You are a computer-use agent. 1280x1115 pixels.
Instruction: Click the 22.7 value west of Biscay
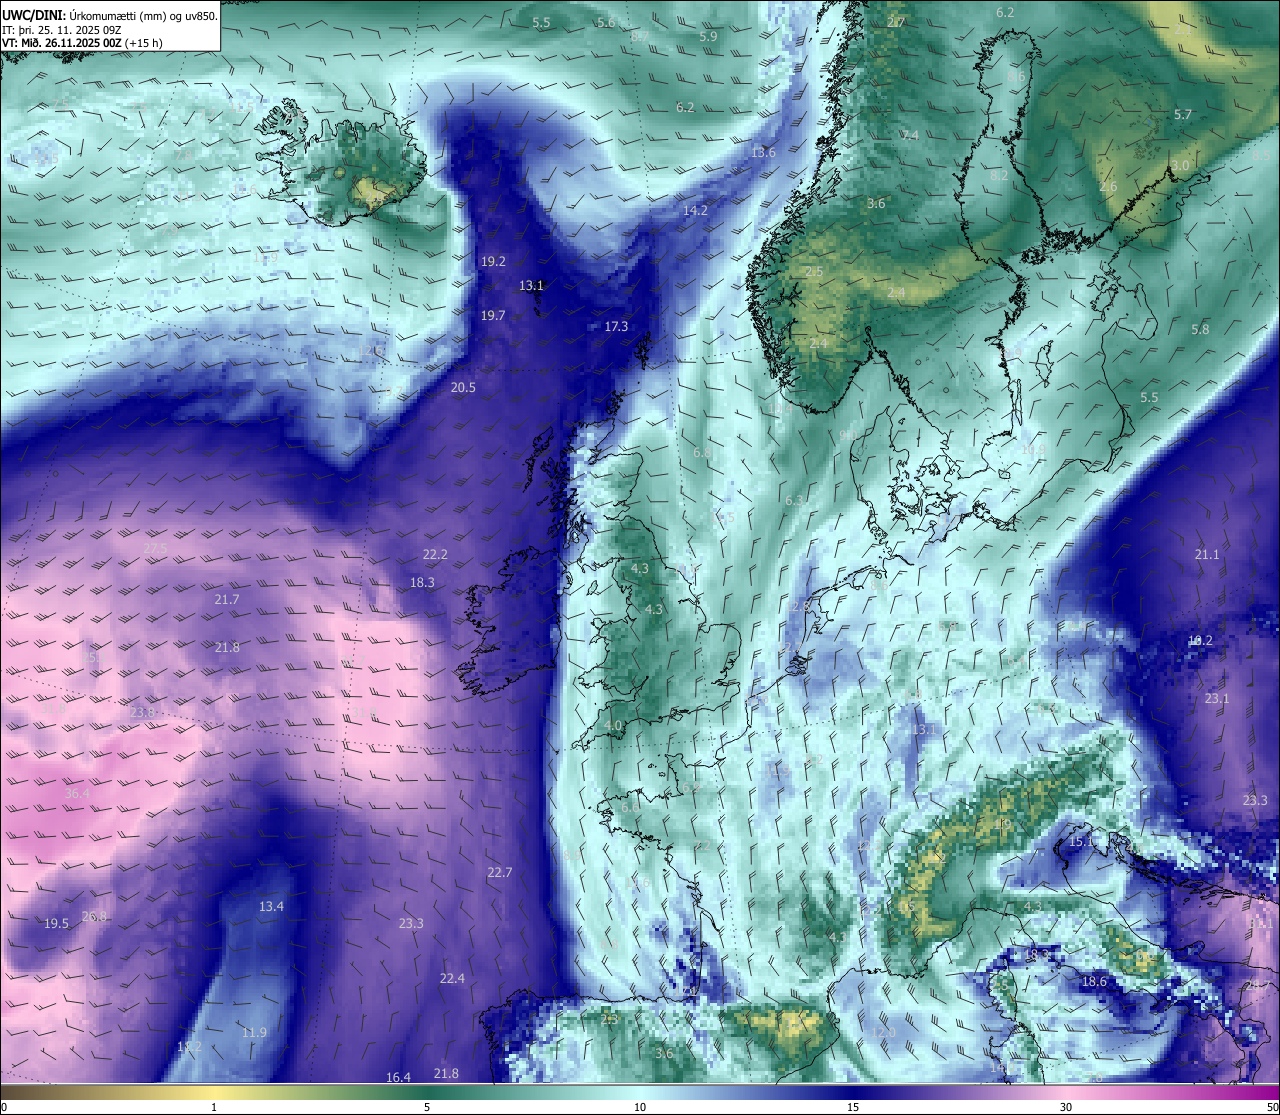[500, 872]
